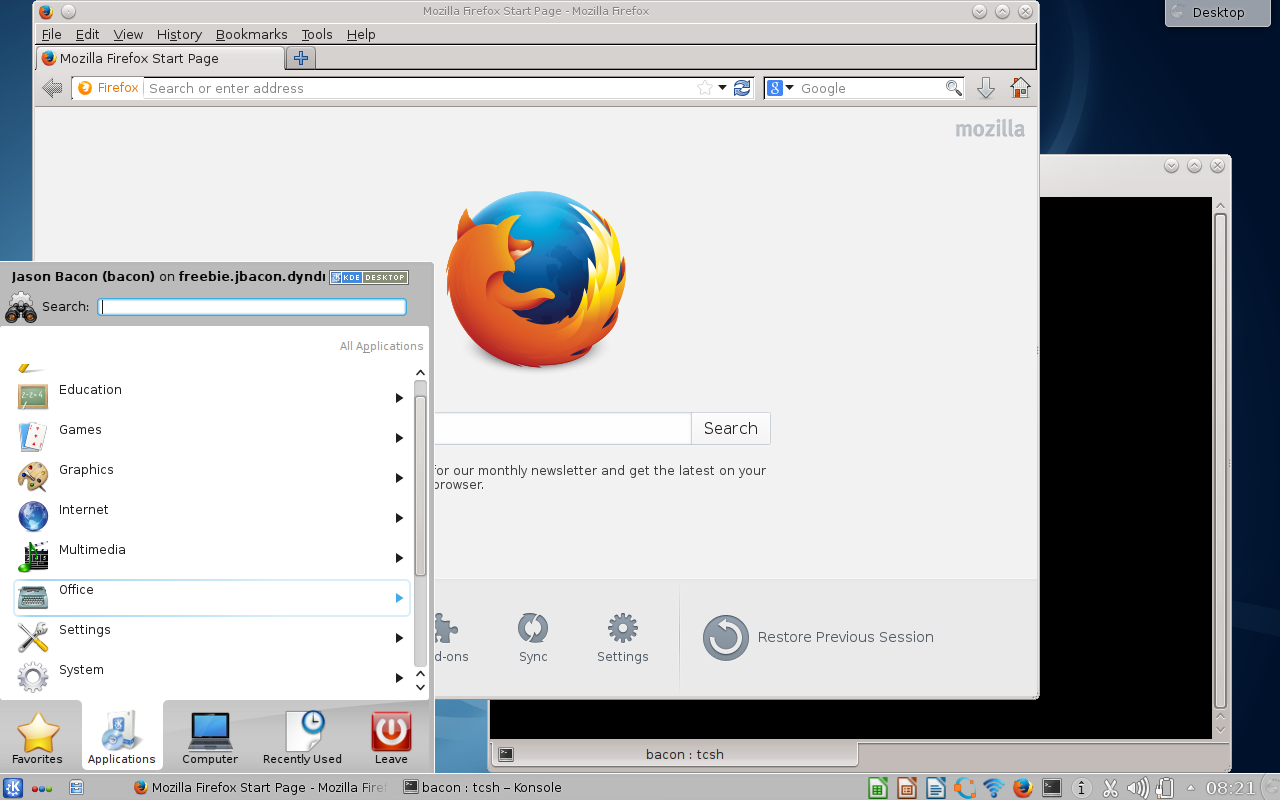Image resolution: width=1280 pixels, height=800 pixels.
Task: Open Settings gear on Firefox start page
Action: 622,637
